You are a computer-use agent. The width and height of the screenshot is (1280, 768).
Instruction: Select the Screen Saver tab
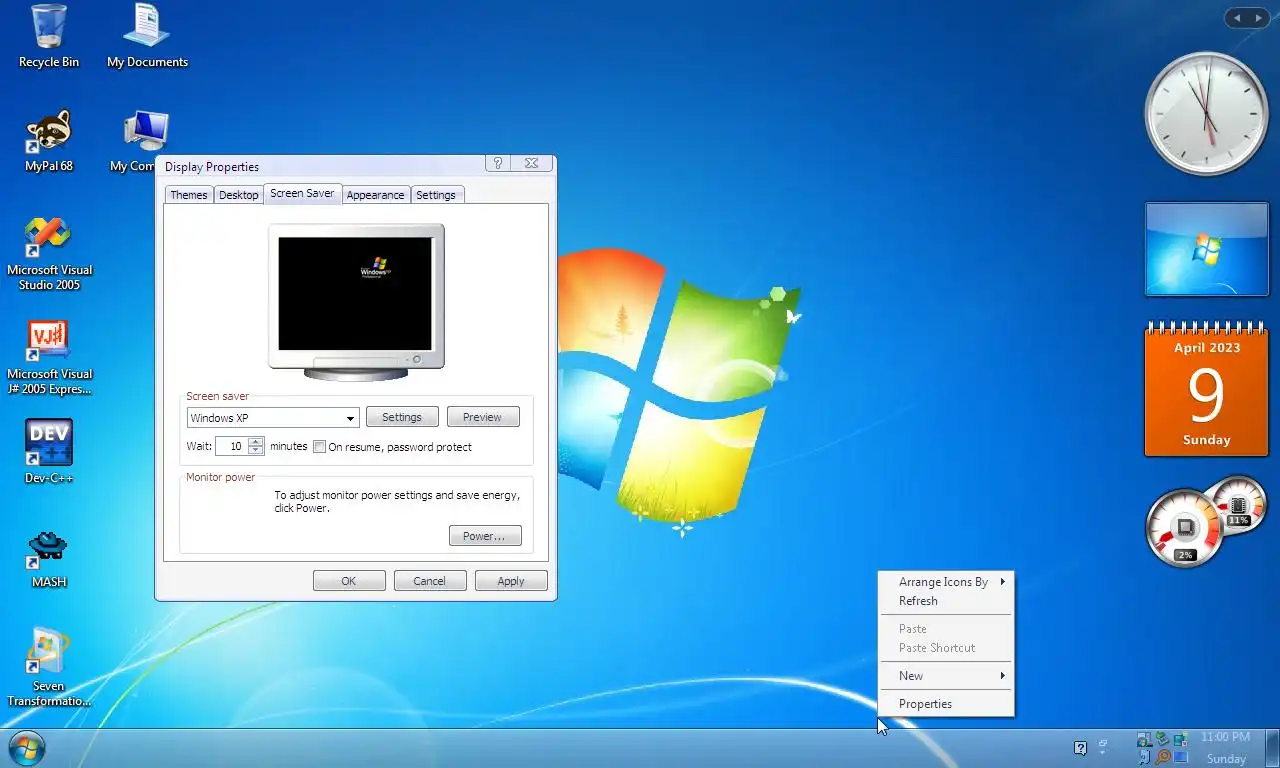[x=302, y=193]
